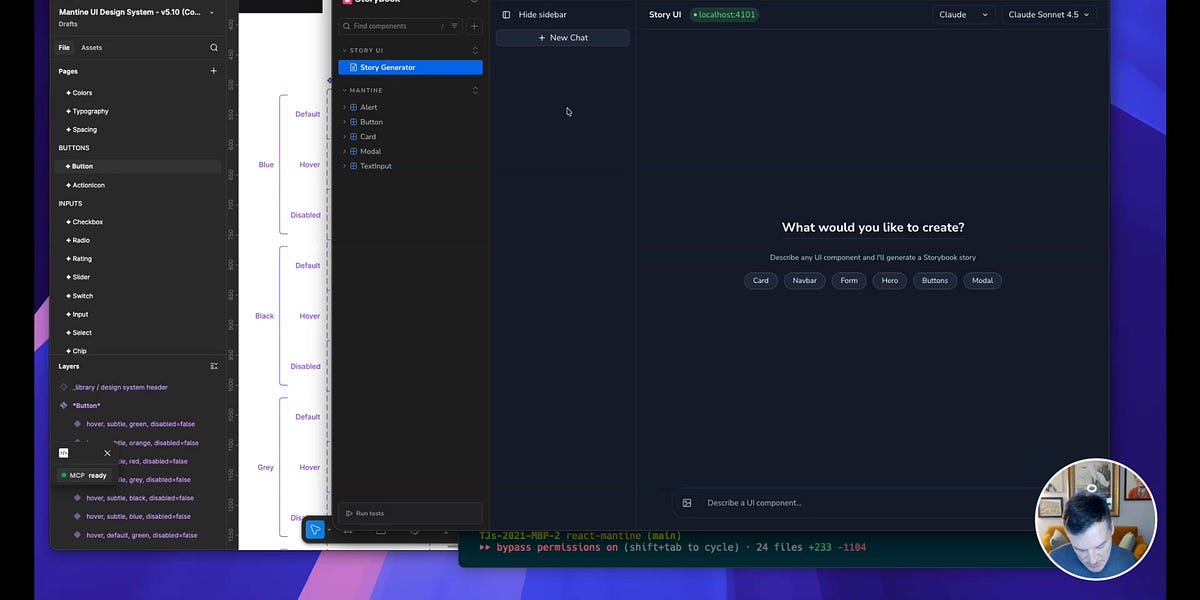Viewport: 1200px width, 600px height.
Task: Open the Claude Sonnet 4.5 model dropdown
Action: click(x=1049, y=15)
